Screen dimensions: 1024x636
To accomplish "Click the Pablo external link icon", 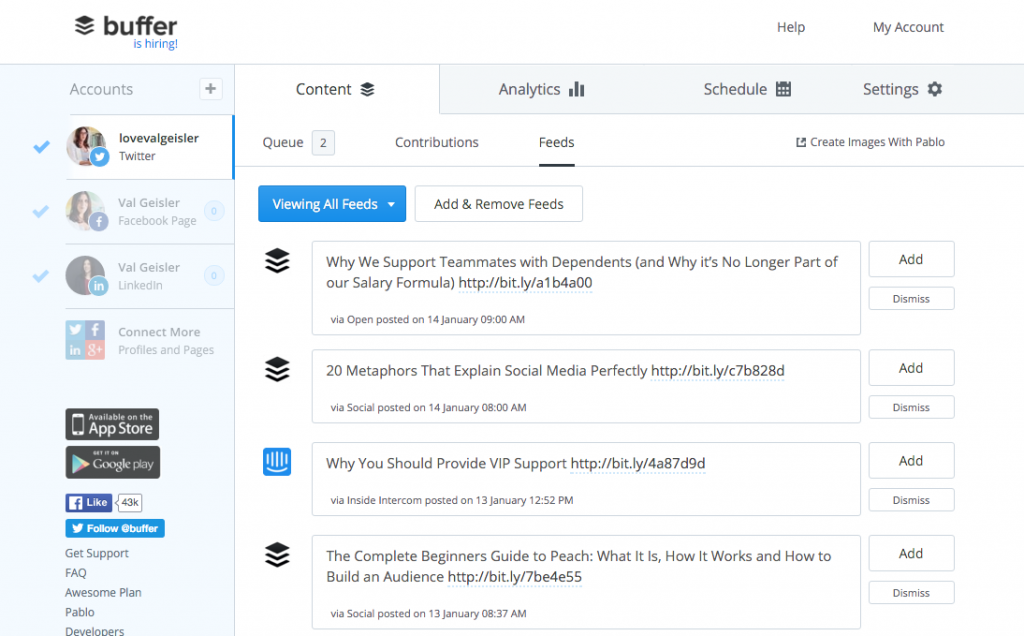I will coord(801,142).
